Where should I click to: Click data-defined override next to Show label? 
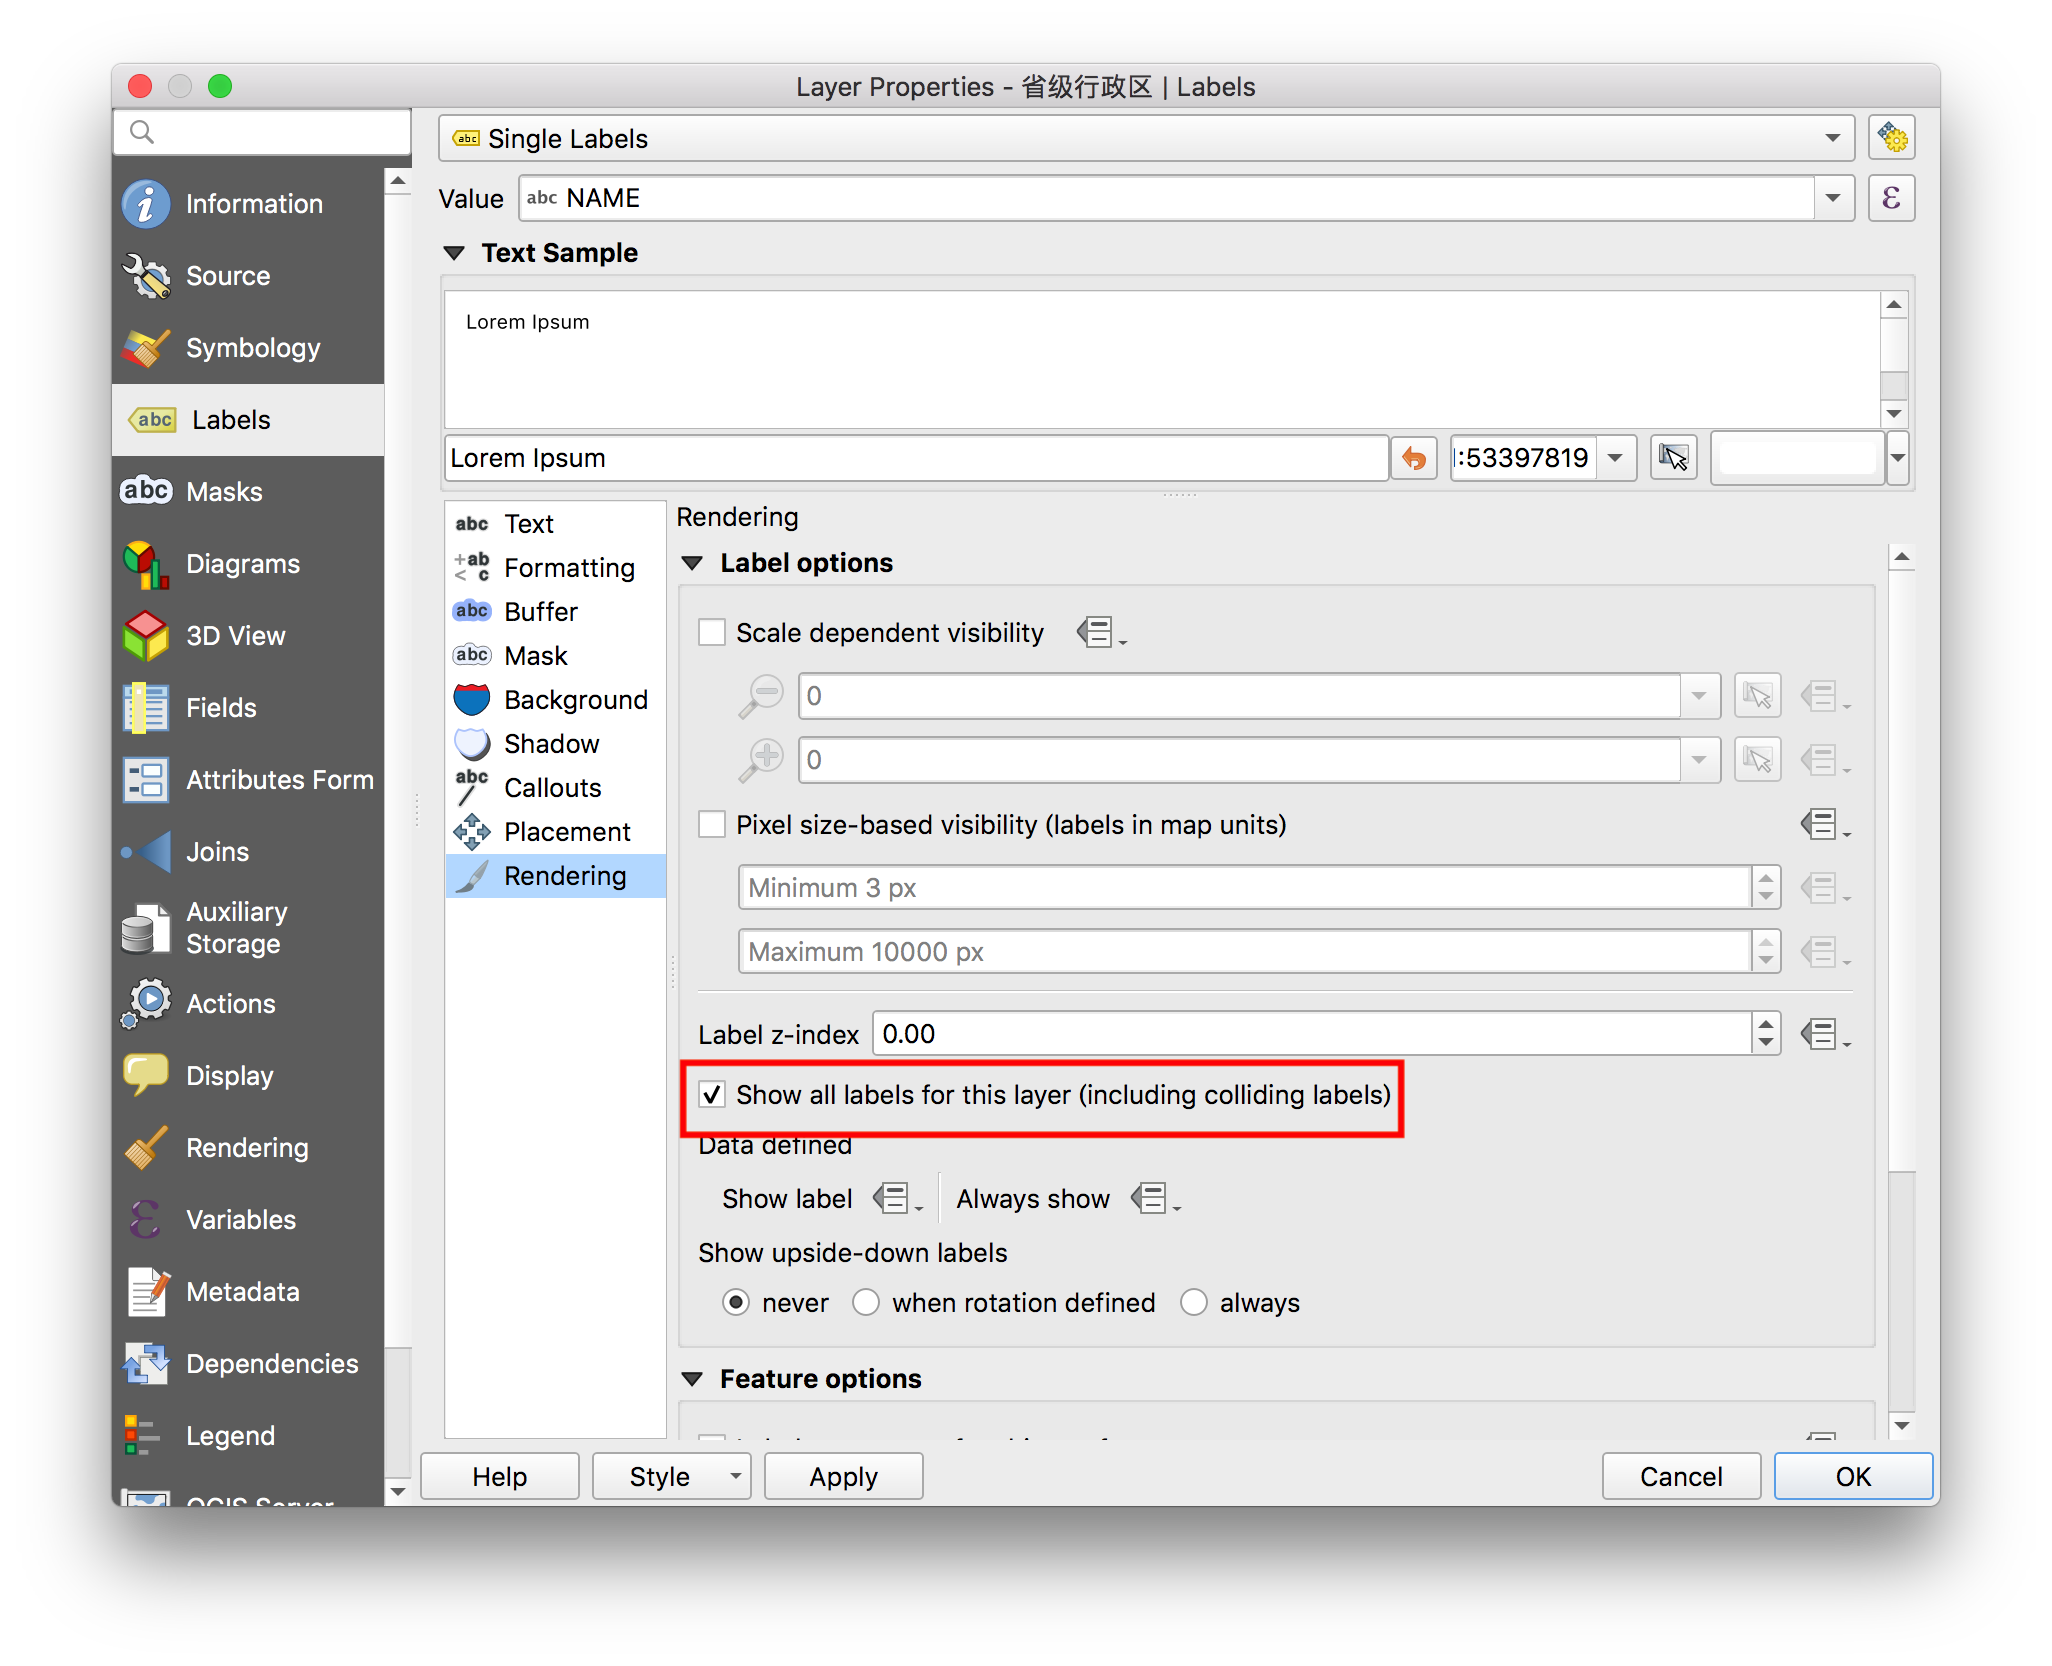click(x=893, y=1198)
